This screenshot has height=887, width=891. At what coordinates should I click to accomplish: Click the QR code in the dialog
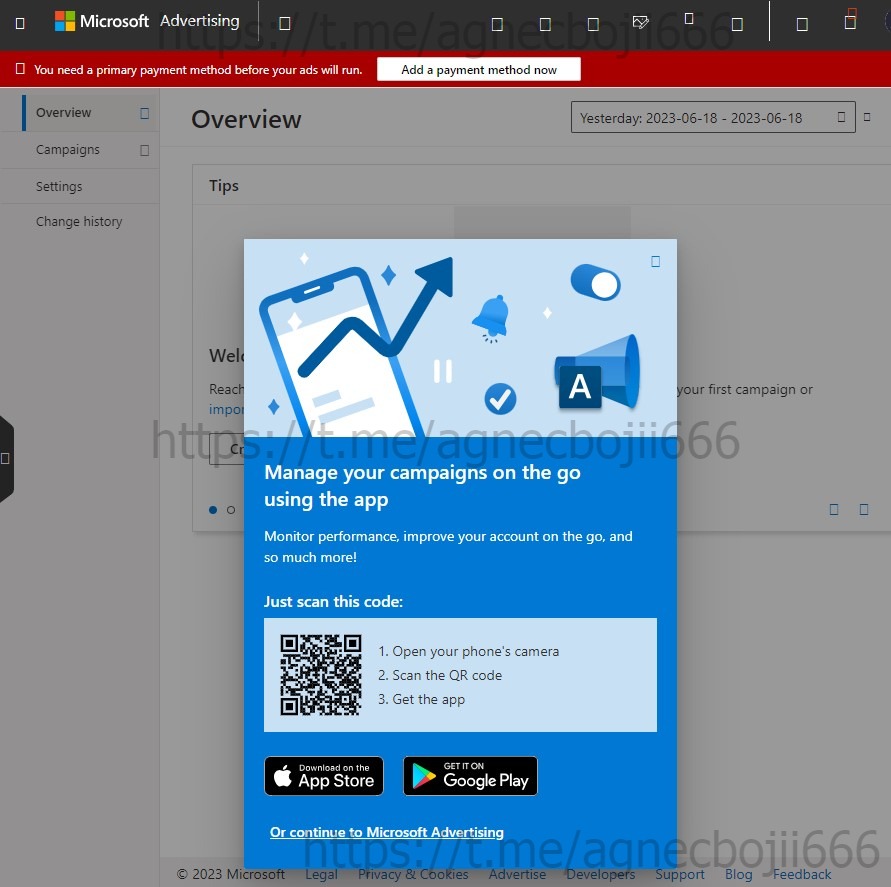(x=321, y=674)
